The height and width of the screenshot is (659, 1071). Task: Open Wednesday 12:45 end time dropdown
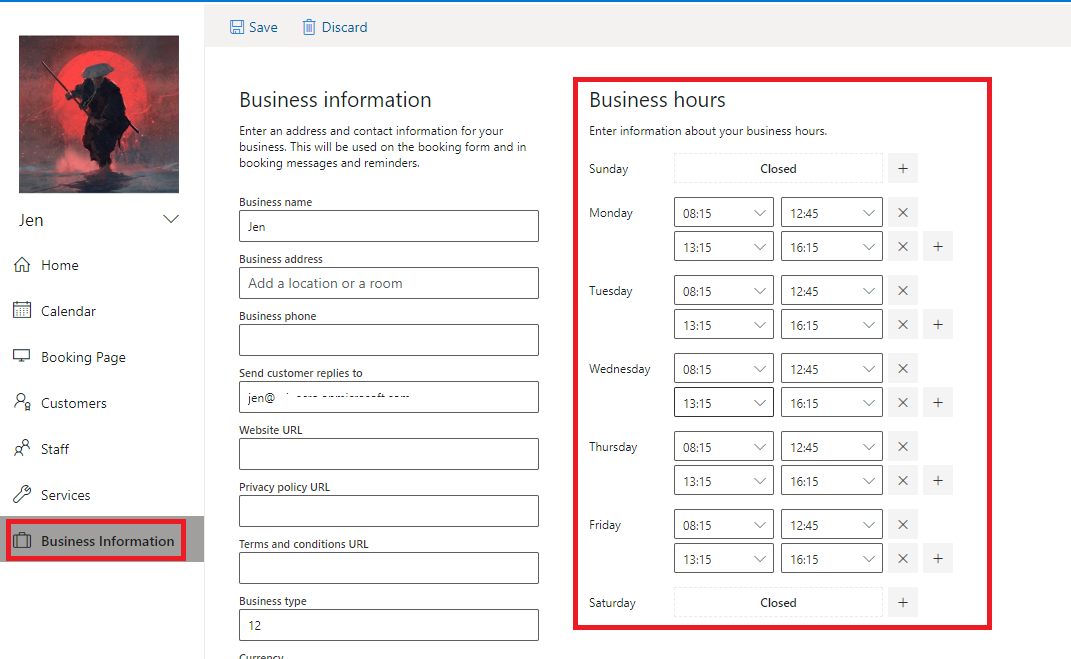tap(831, 368)
